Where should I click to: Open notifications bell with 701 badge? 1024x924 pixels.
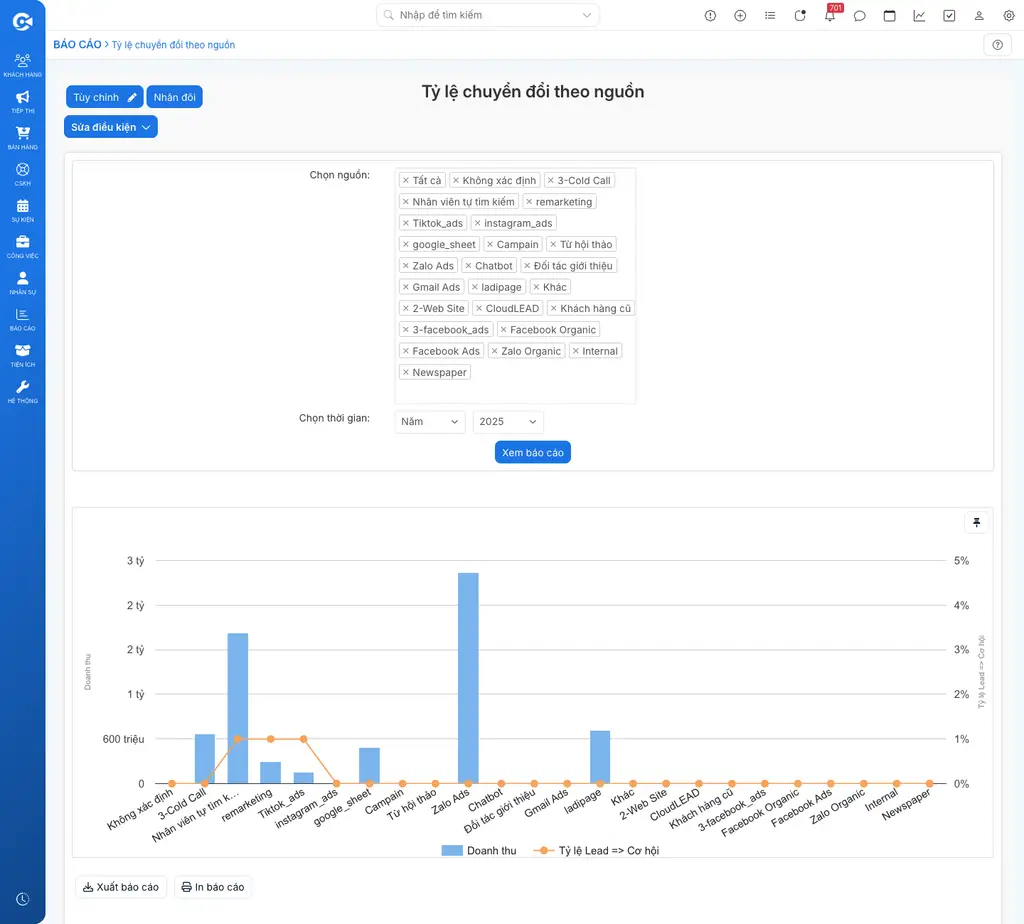click(830, 16)
